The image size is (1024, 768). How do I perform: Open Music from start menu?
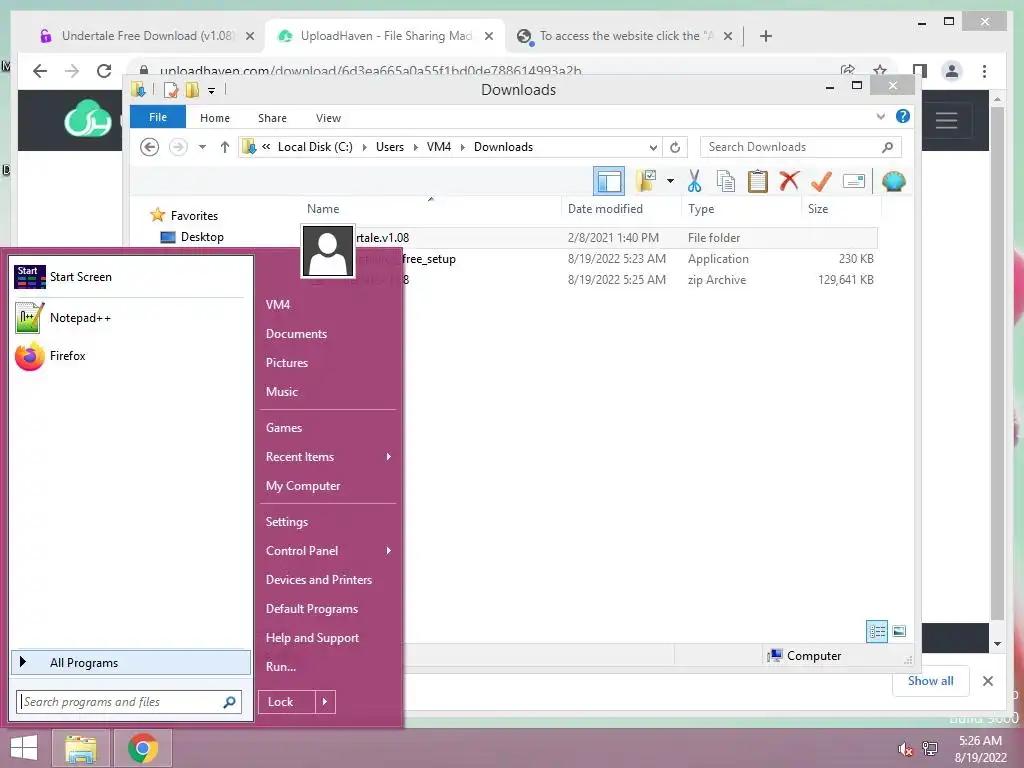coord(281,392)
